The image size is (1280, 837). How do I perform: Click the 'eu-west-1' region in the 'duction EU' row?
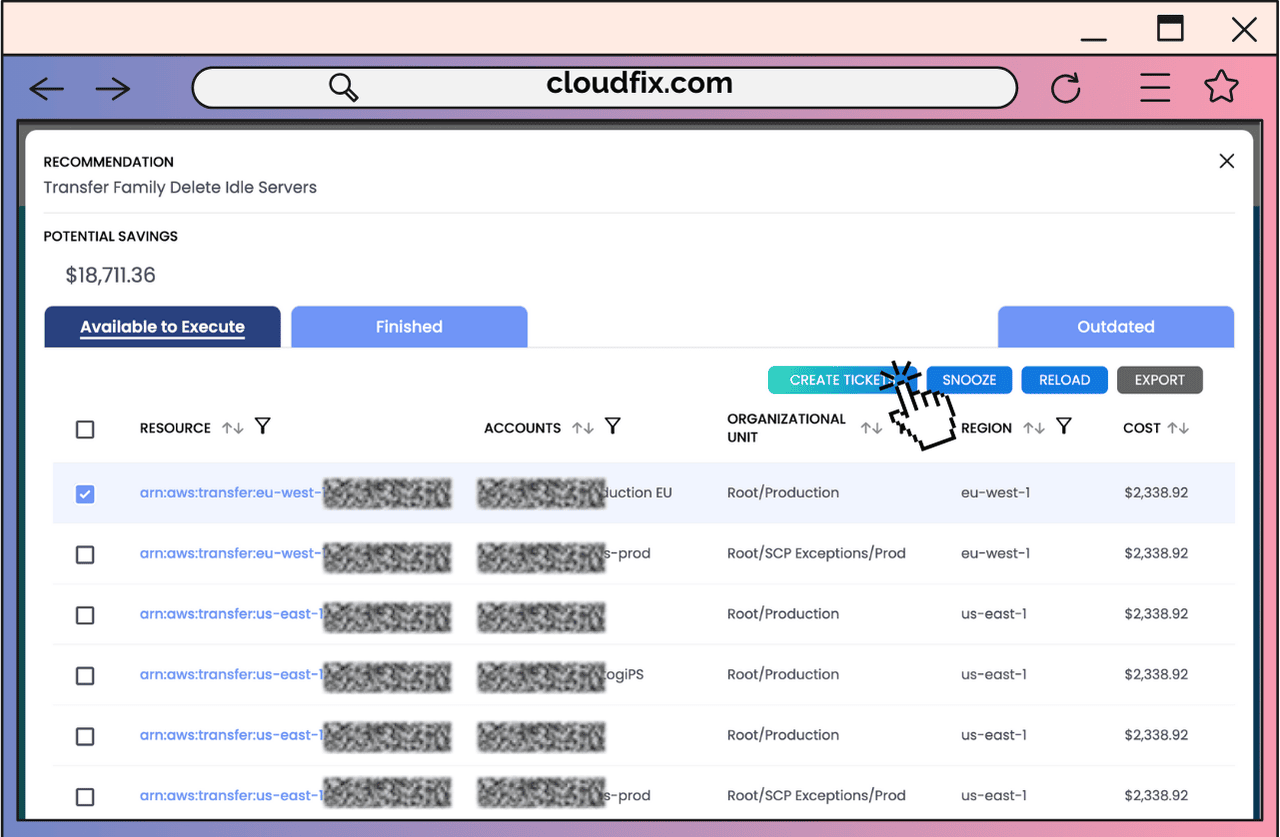[x=996, y=493]
